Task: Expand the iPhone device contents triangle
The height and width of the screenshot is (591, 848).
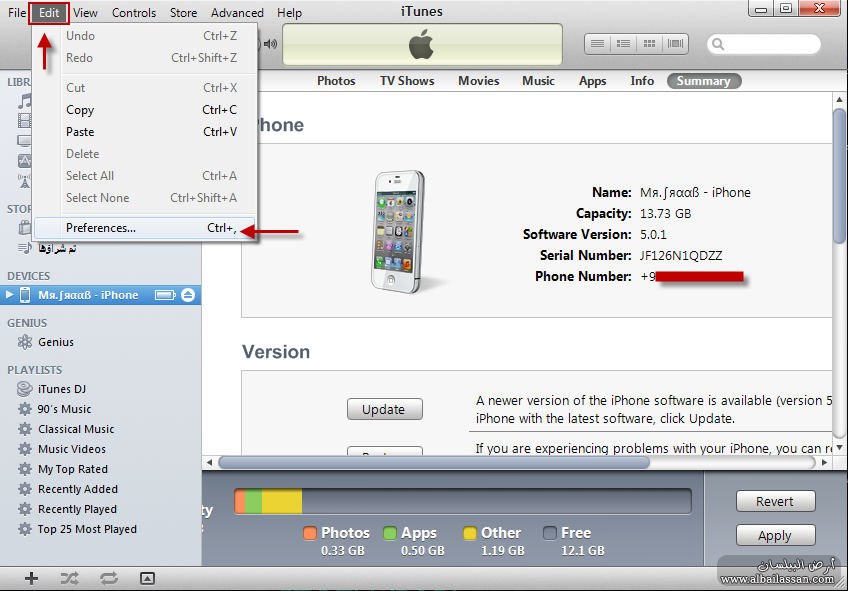Action: [x=9, y=295]
